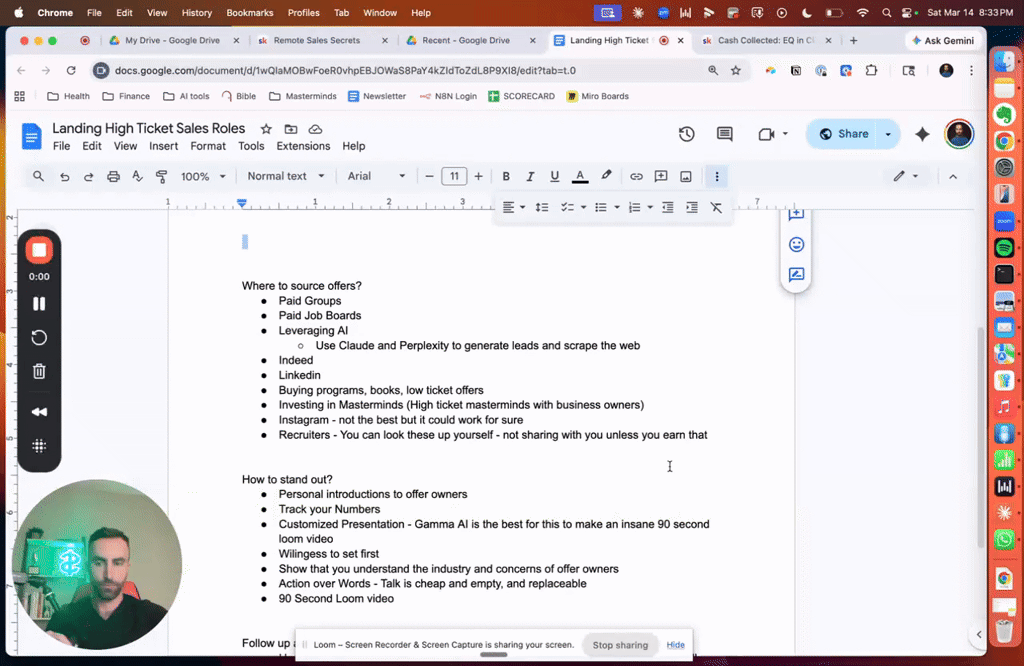Image resolution: width=1024 pixels, height=666 pixels.
Task: Open the Format menu in Docs
Action: coord(208,146)
